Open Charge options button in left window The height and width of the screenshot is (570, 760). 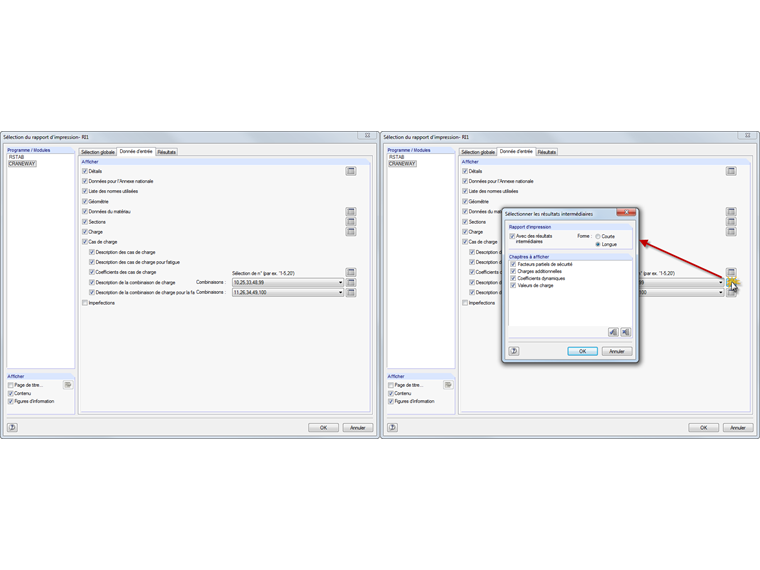click(351, 232)
